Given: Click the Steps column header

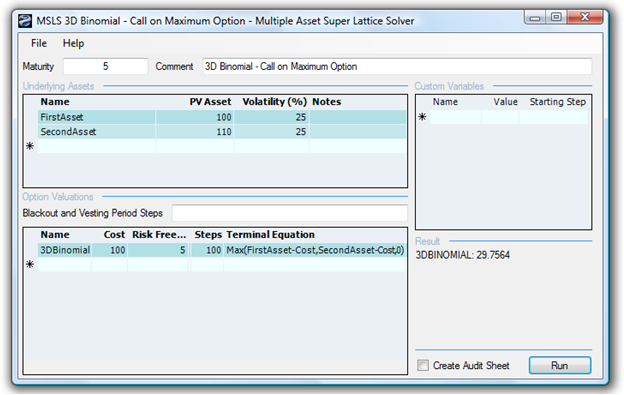Looking at the screenshot, I should tap(208, 235).
